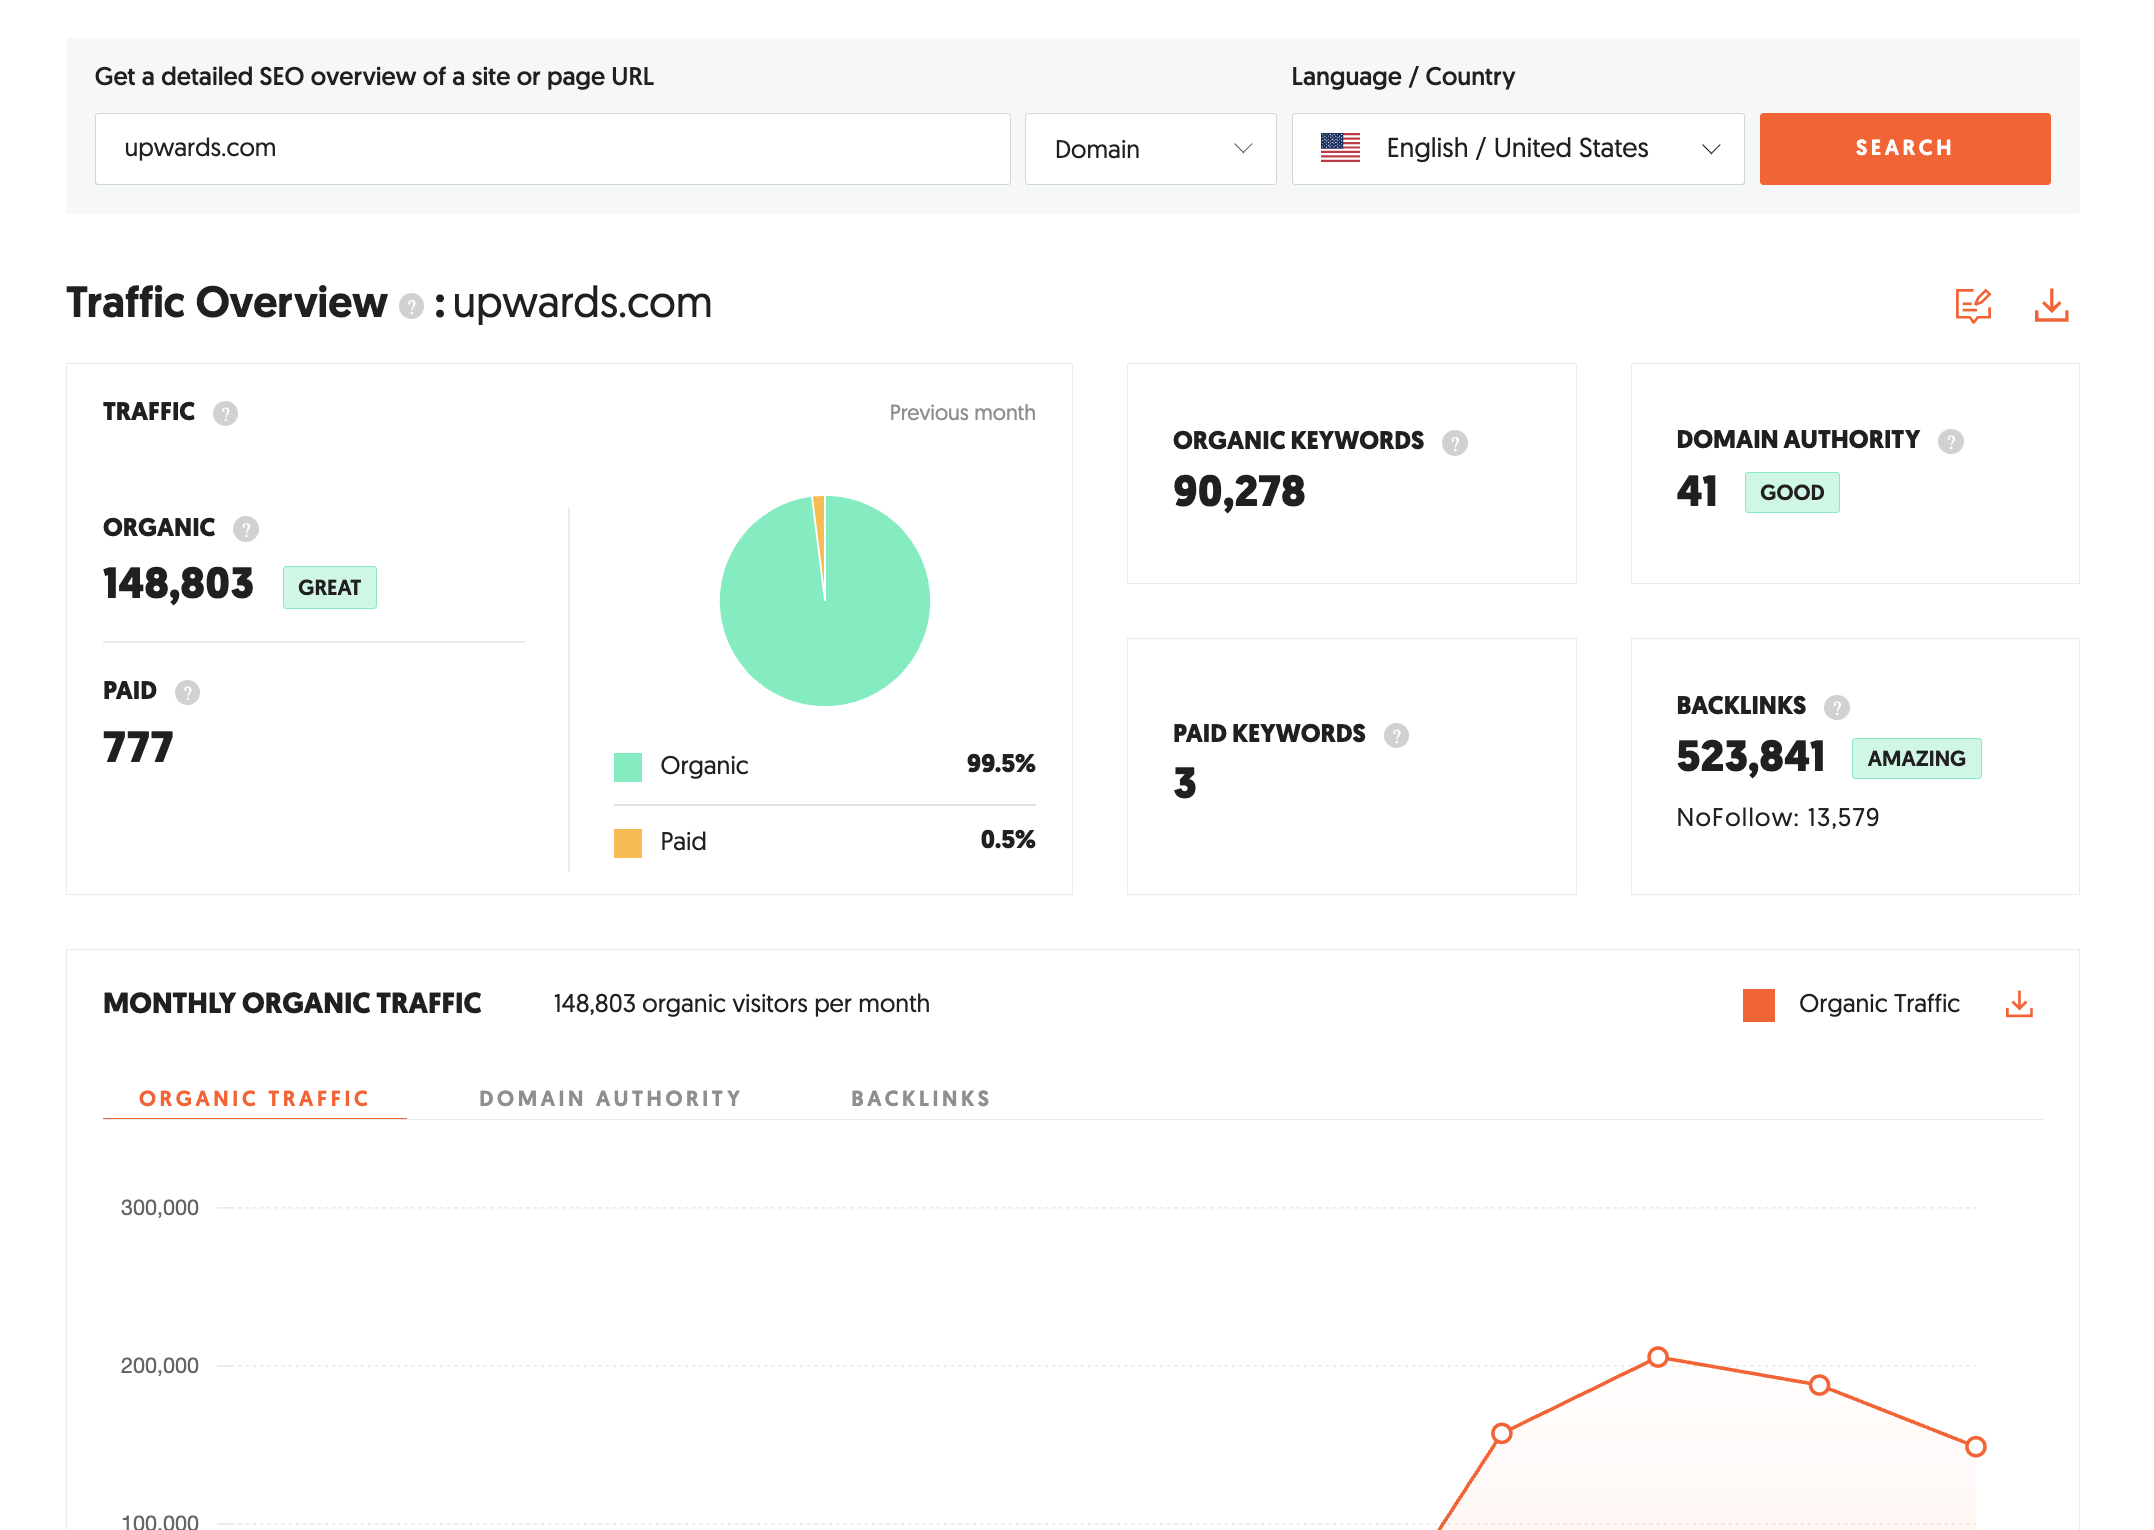Click the yellow Paid legend swatch
Viewport: 2154px width, 1530px height.
pos(628,843)
